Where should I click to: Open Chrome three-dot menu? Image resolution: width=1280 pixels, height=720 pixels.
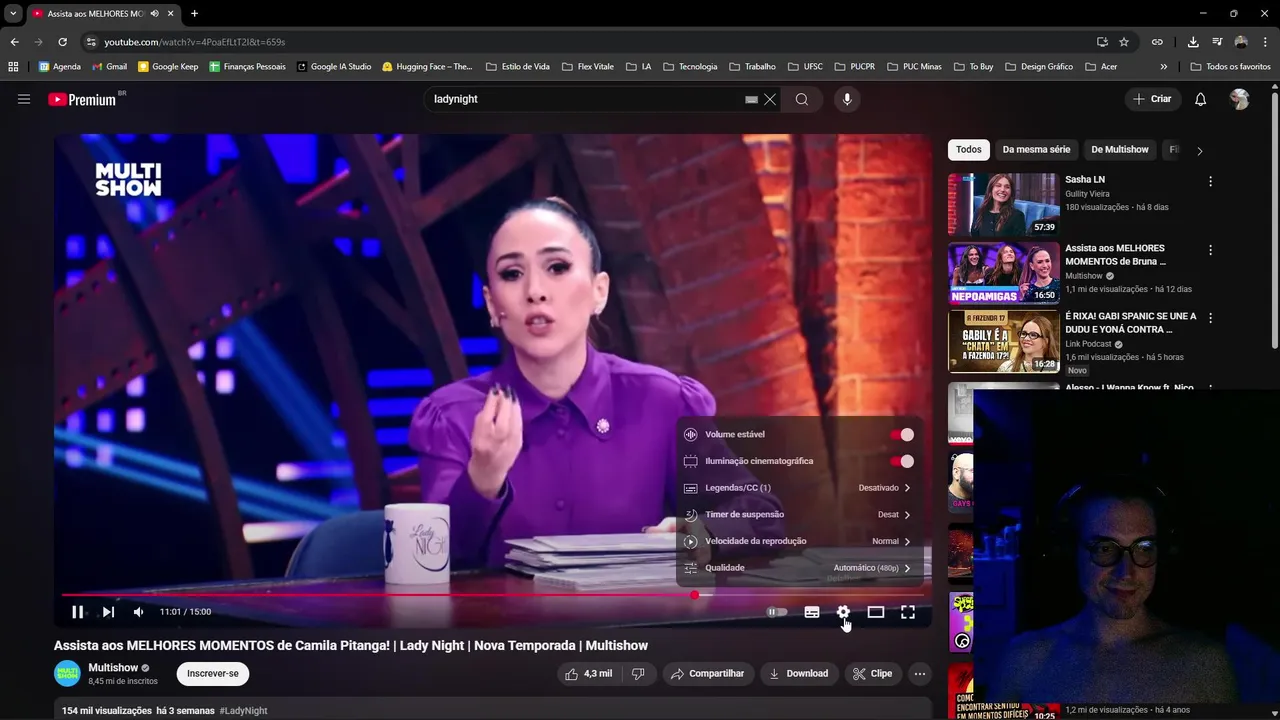tap(1265, 42)
